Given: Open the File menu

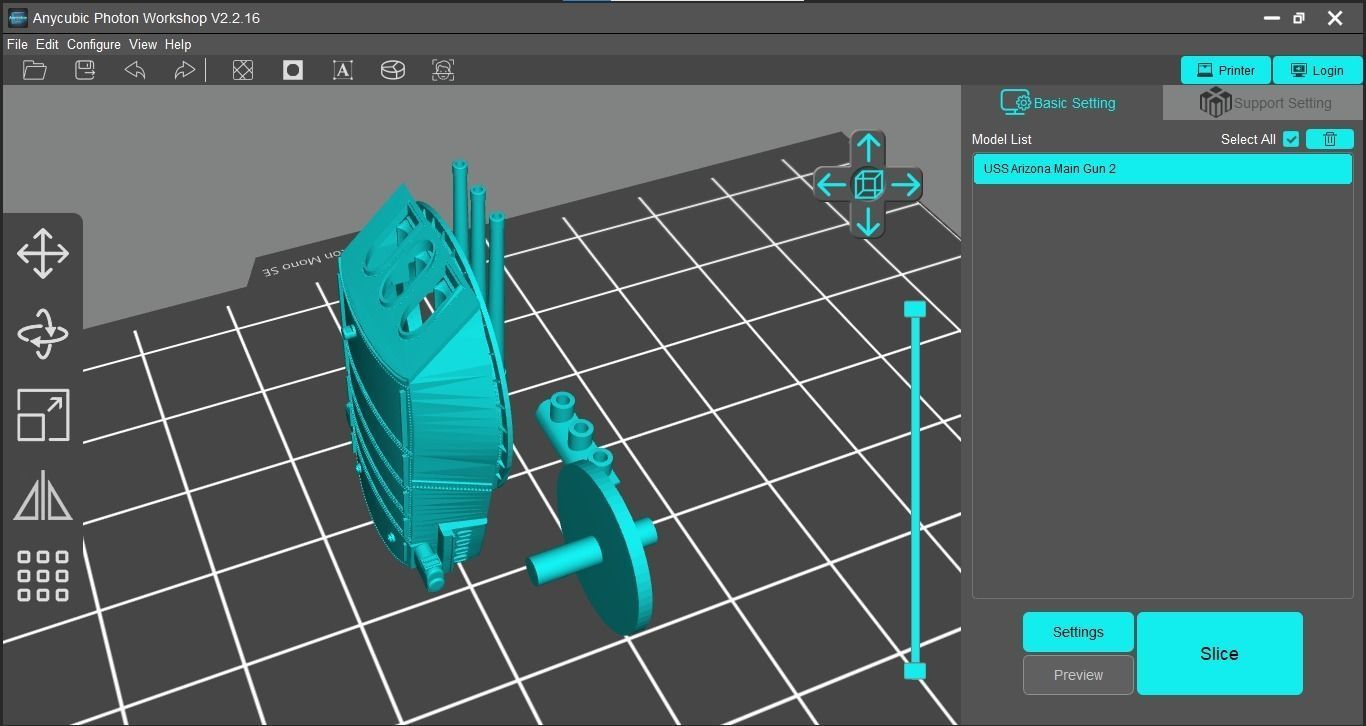Looking at the screenshot, I should click(x=17, y=45).
